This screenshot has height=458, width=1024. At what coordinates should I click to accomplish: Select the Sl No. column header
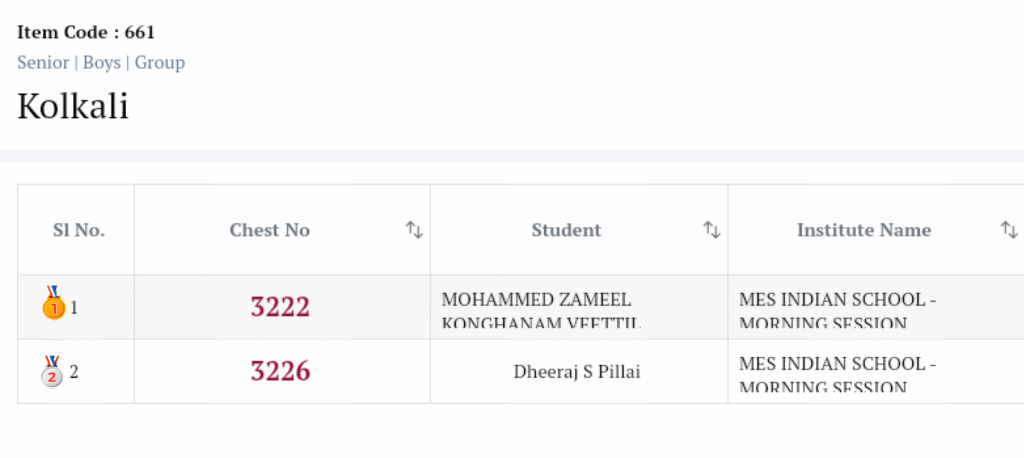[78, 230]
